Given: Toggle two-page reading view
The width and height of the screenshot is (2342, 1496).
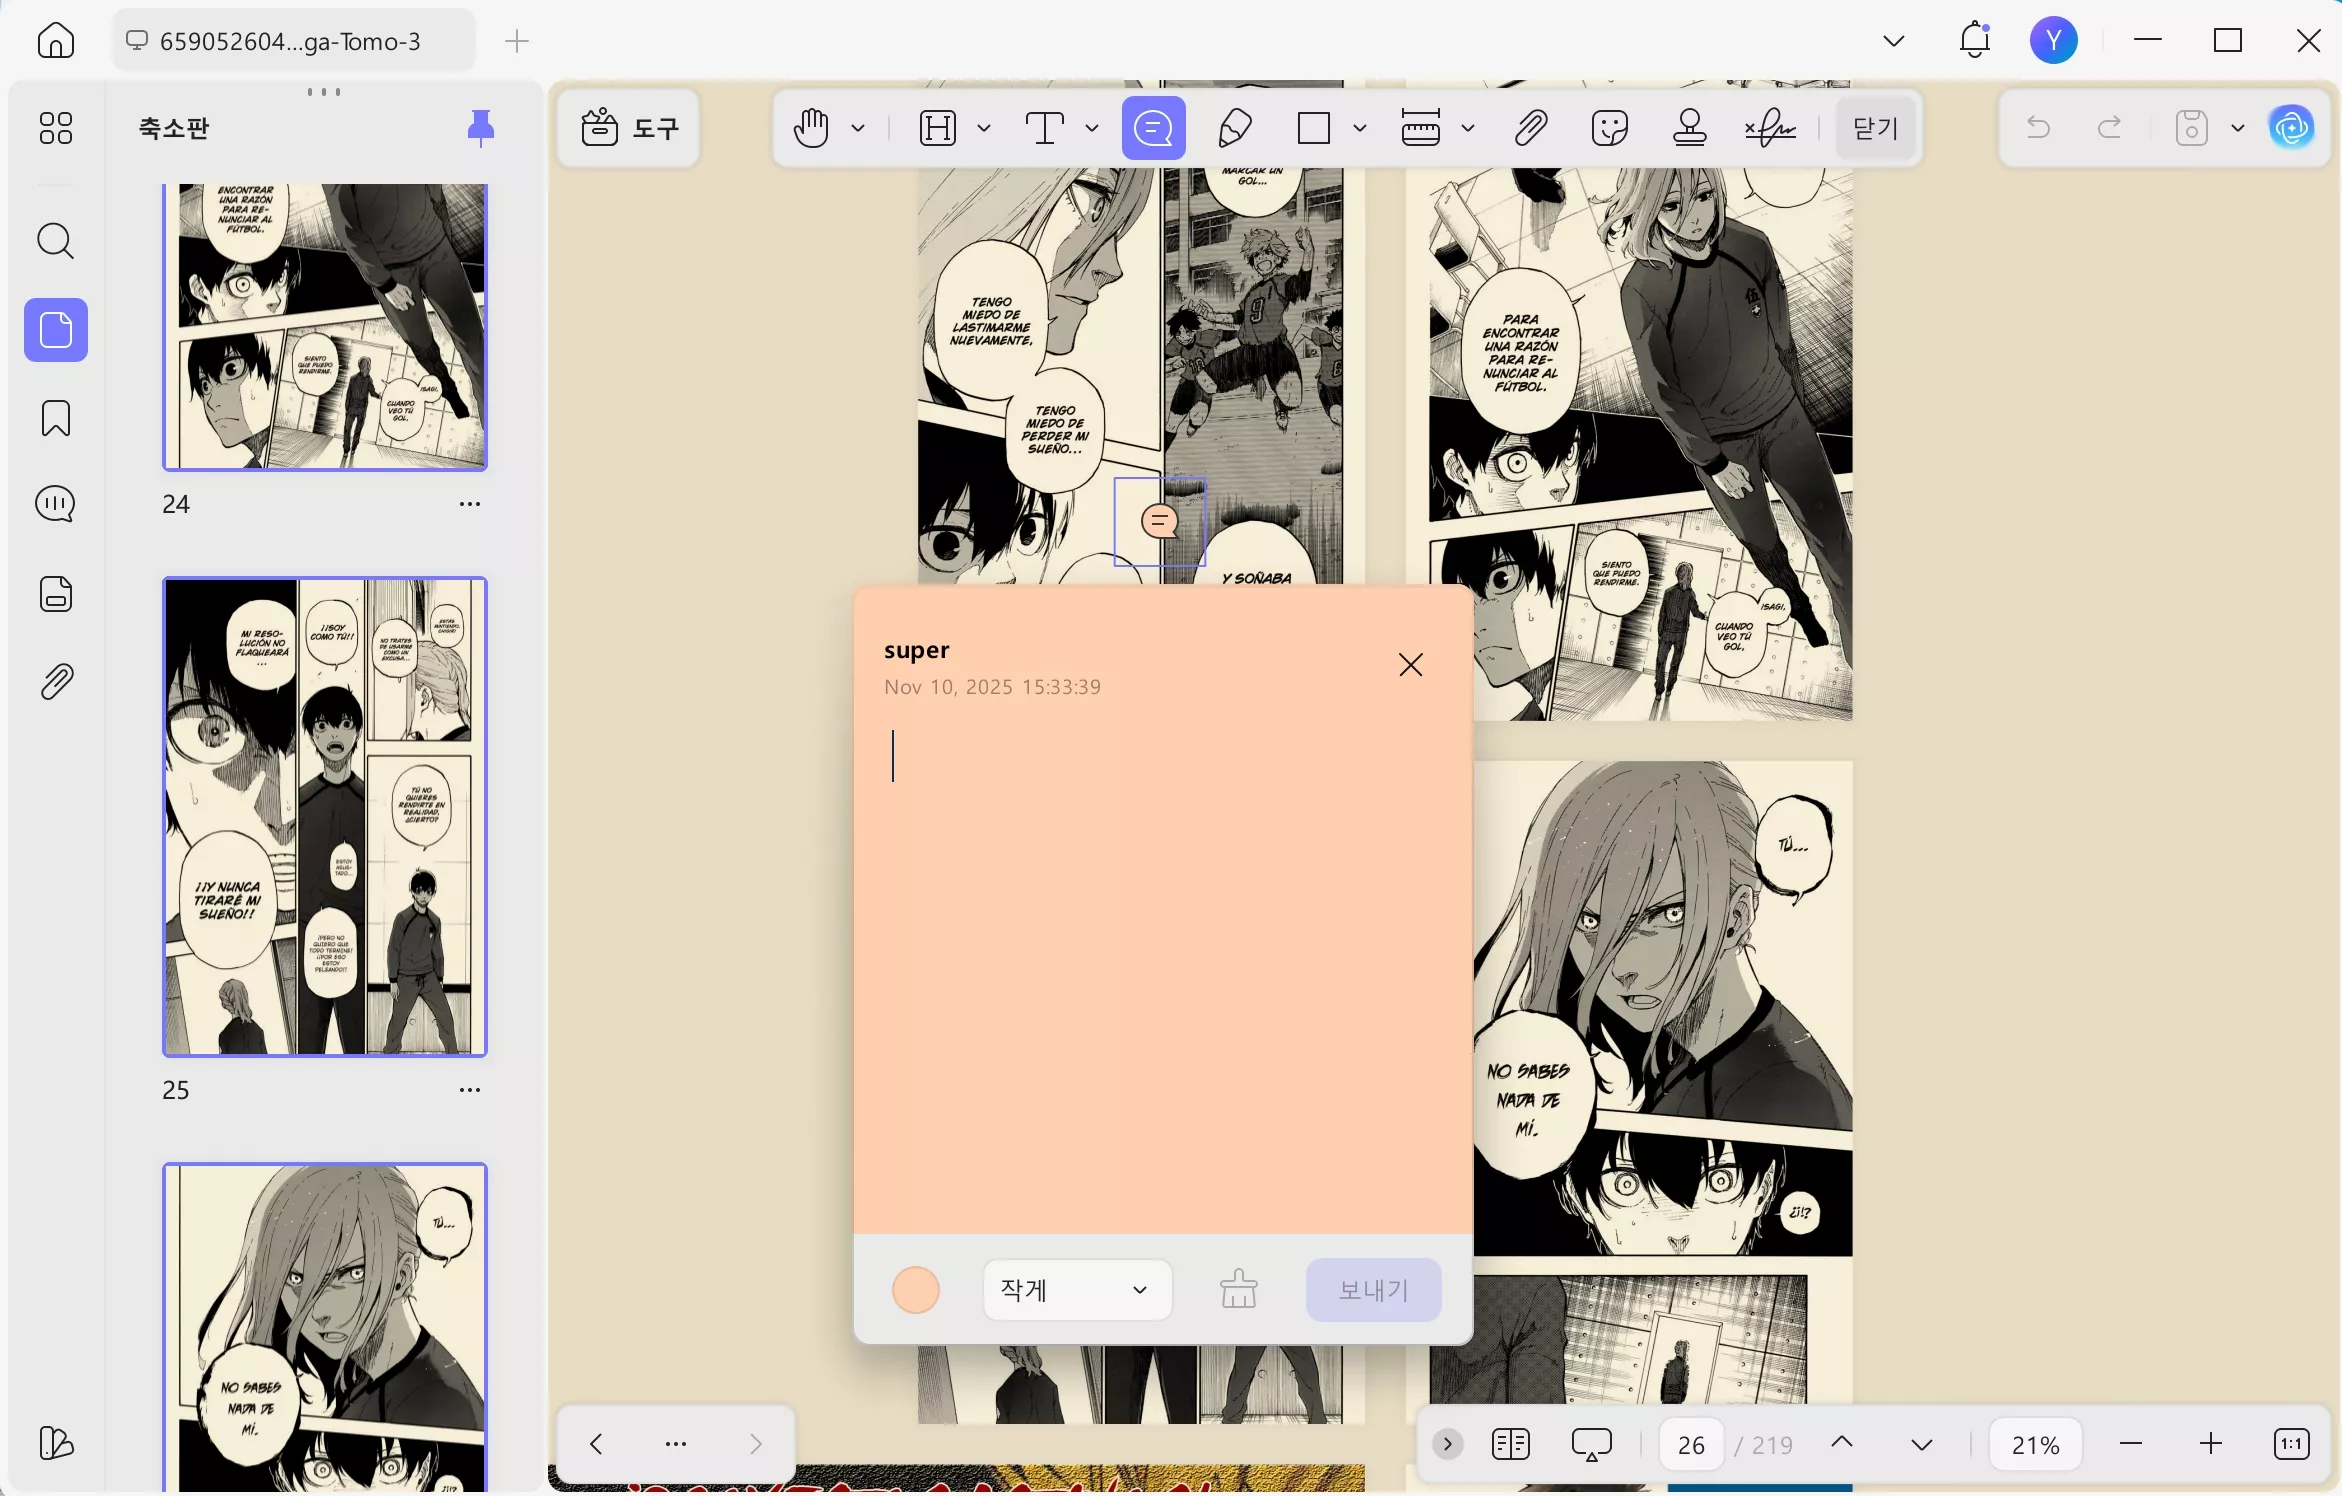Looking at the screenshot, I should tap(1510, 1444).
